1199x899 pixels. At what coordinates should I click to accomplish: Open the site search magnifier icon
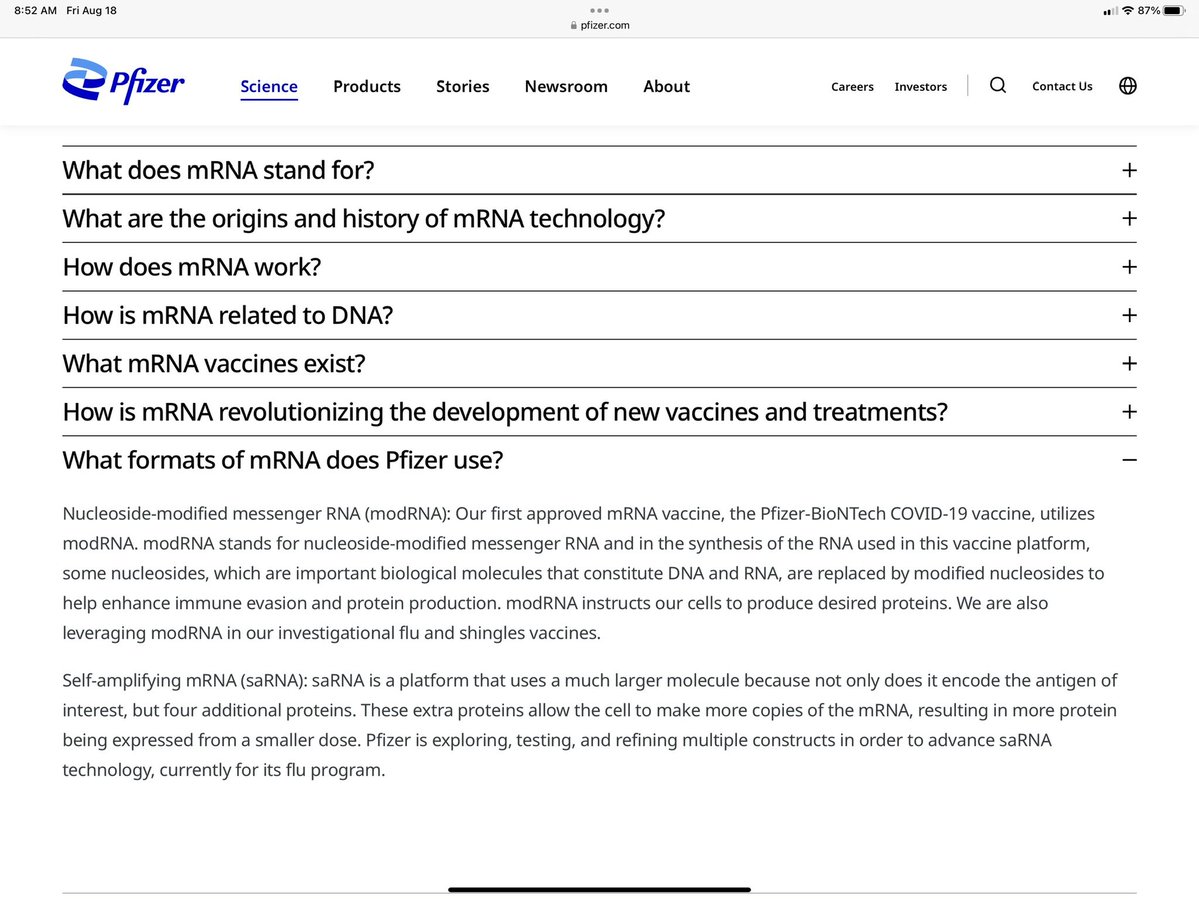997,86
